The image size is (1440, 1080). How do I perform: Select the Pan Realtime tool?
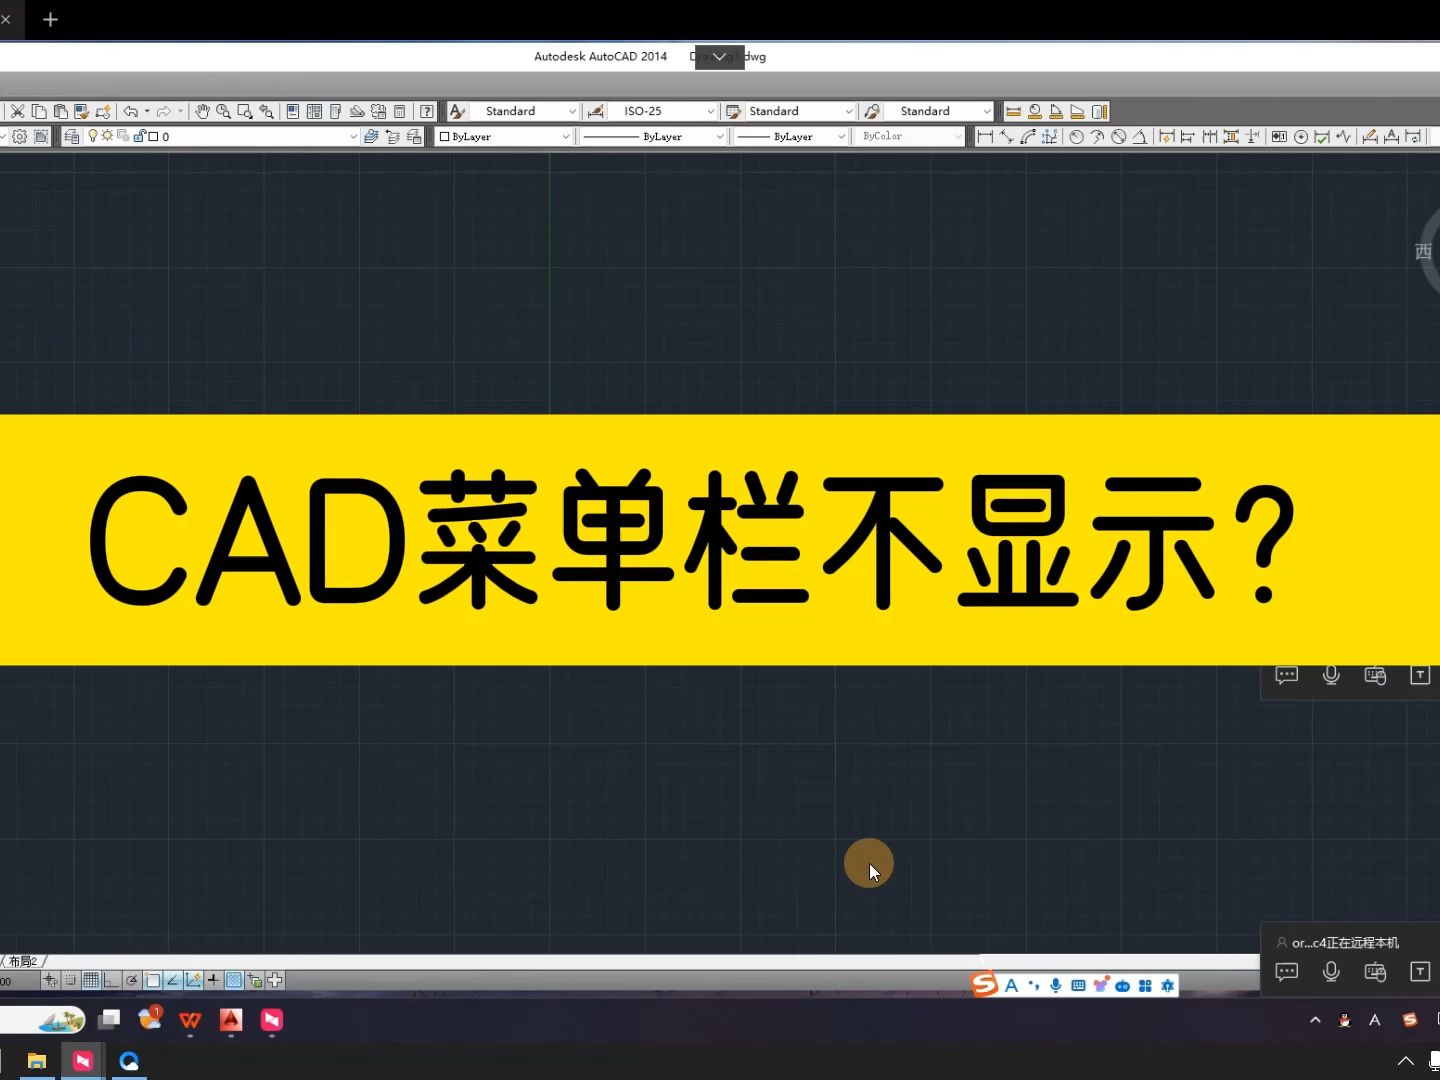(202, 112)
